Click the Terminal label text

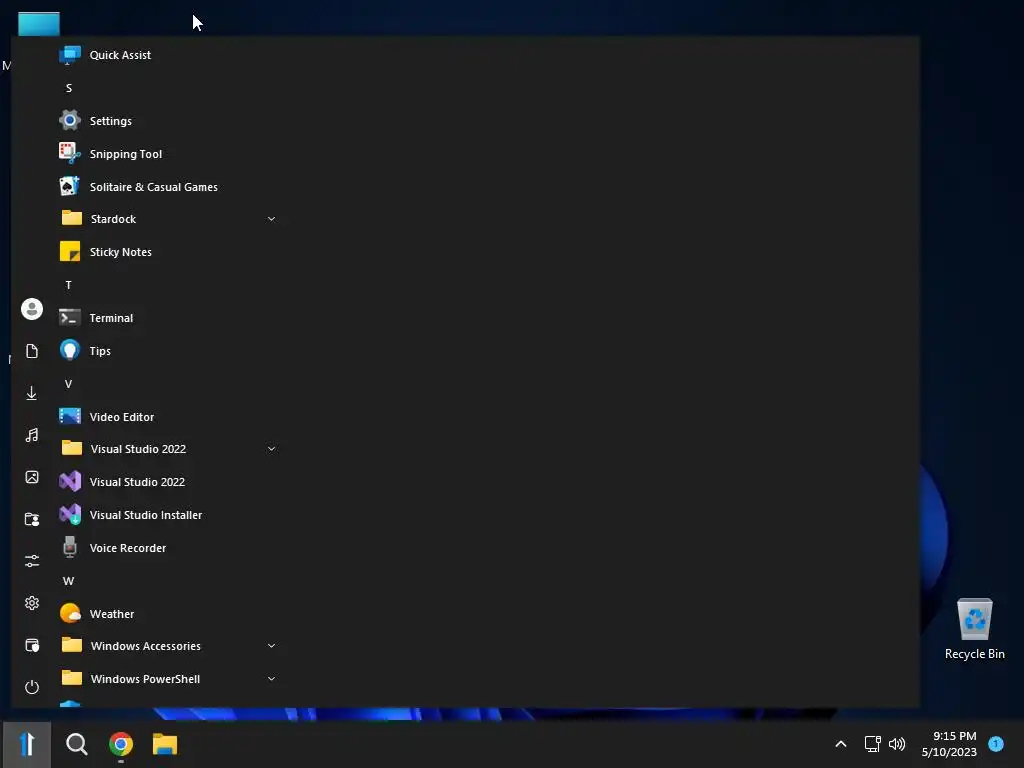point(111,318)
